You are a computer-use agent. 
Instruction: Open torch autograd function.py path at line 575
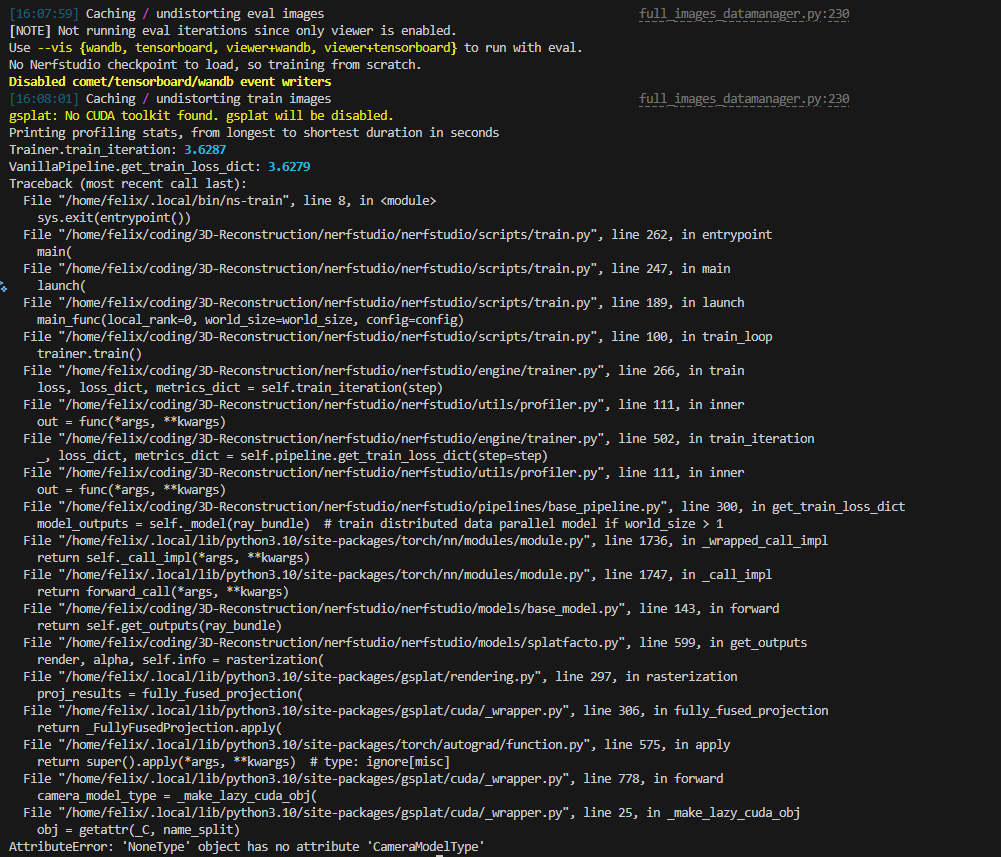coord(320,745)
